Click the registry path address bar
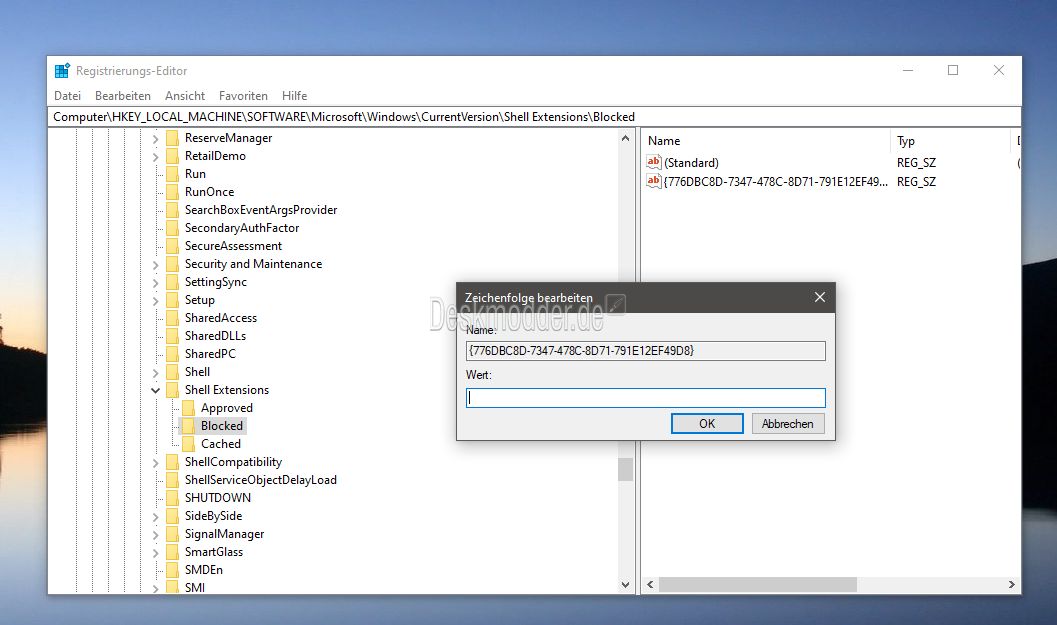 535,117
